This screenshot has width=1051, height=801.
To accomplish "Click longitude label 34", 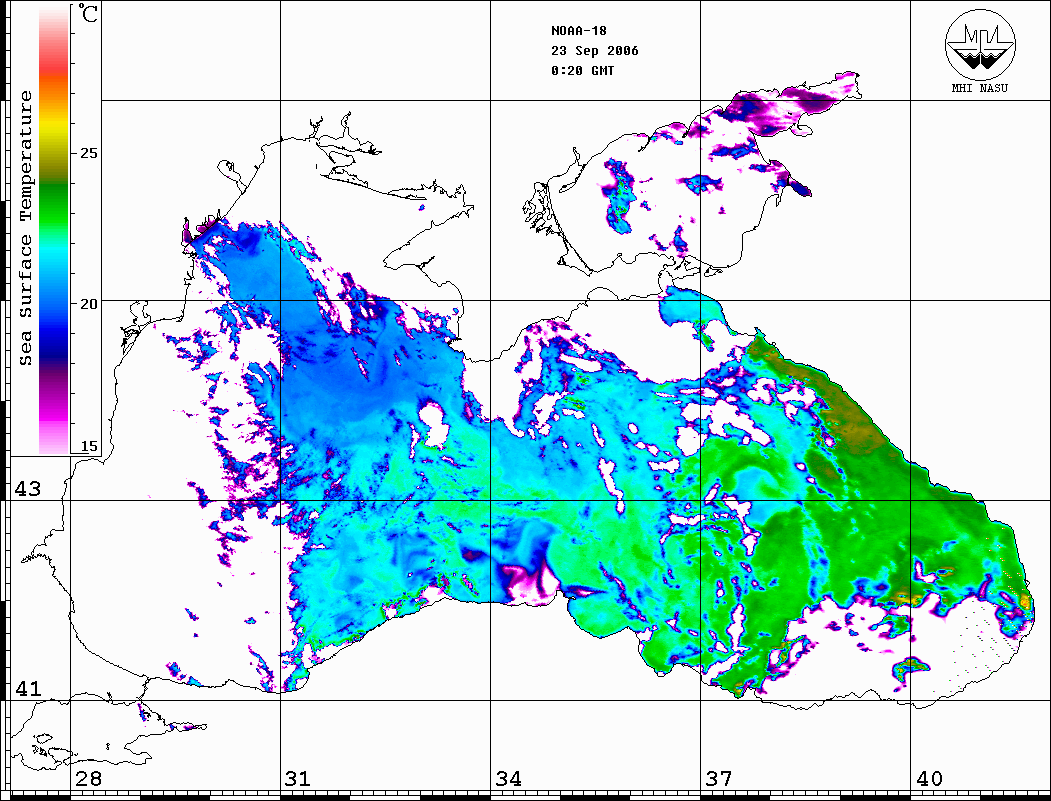I will click(x=509, y=778).
